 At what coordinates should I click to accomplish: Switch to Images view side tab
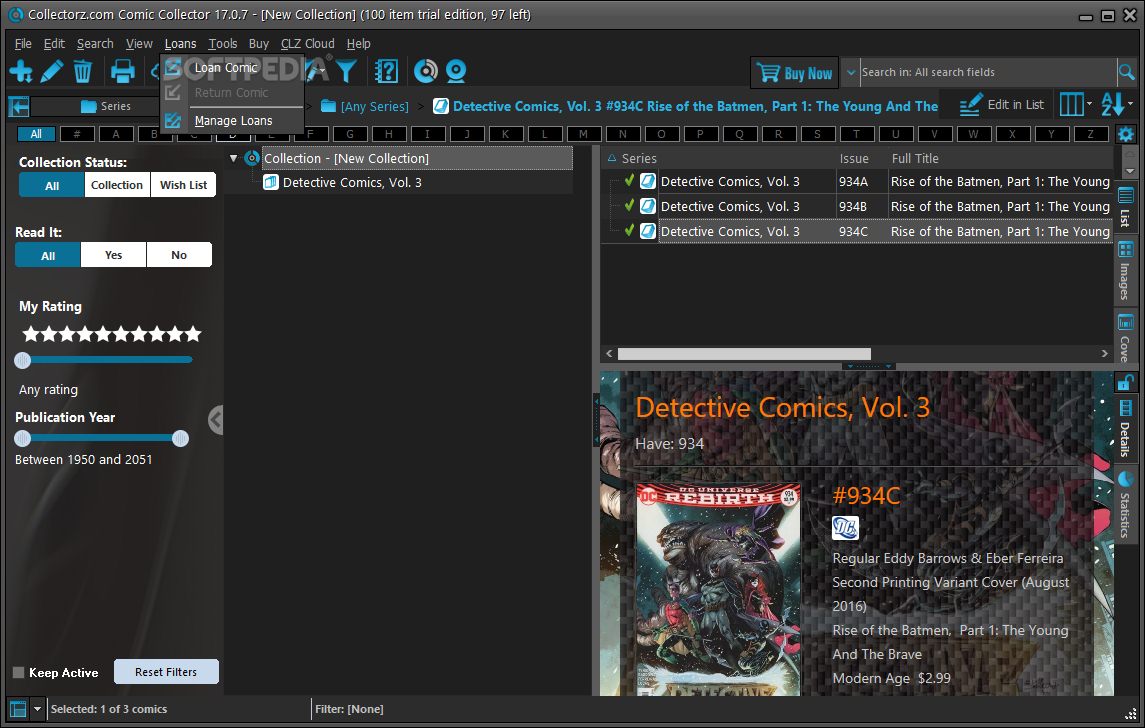tap(1125, 270)
